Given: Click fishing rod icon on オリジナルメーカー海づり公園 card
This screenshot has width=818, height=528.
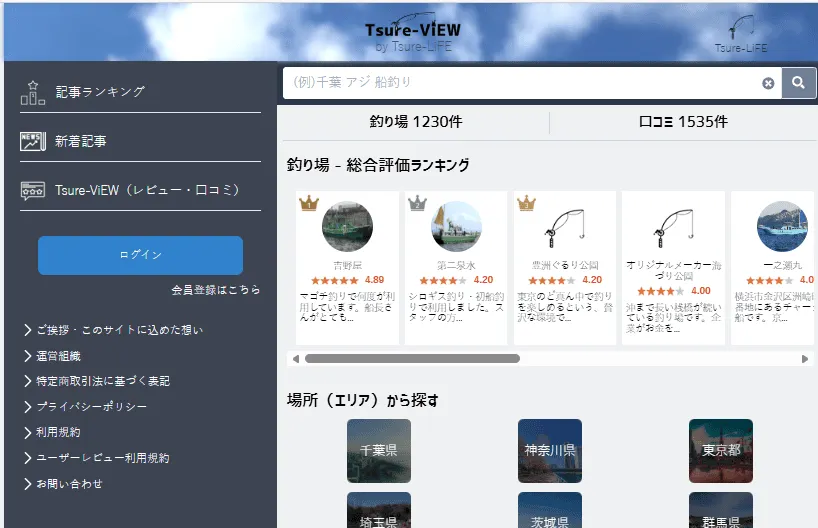Looking at the screenshot, I should (x=673, y=228).
